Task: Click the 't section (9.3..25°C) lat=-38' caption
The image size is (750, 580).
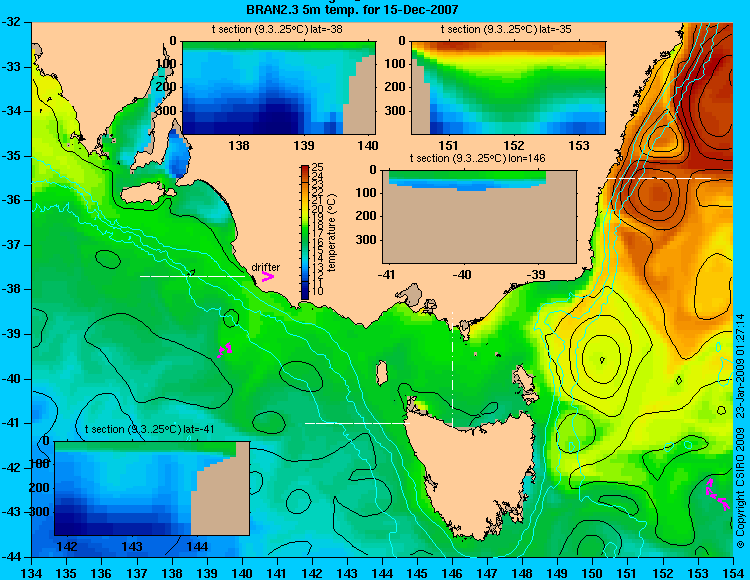Action: tap(277, 30)
